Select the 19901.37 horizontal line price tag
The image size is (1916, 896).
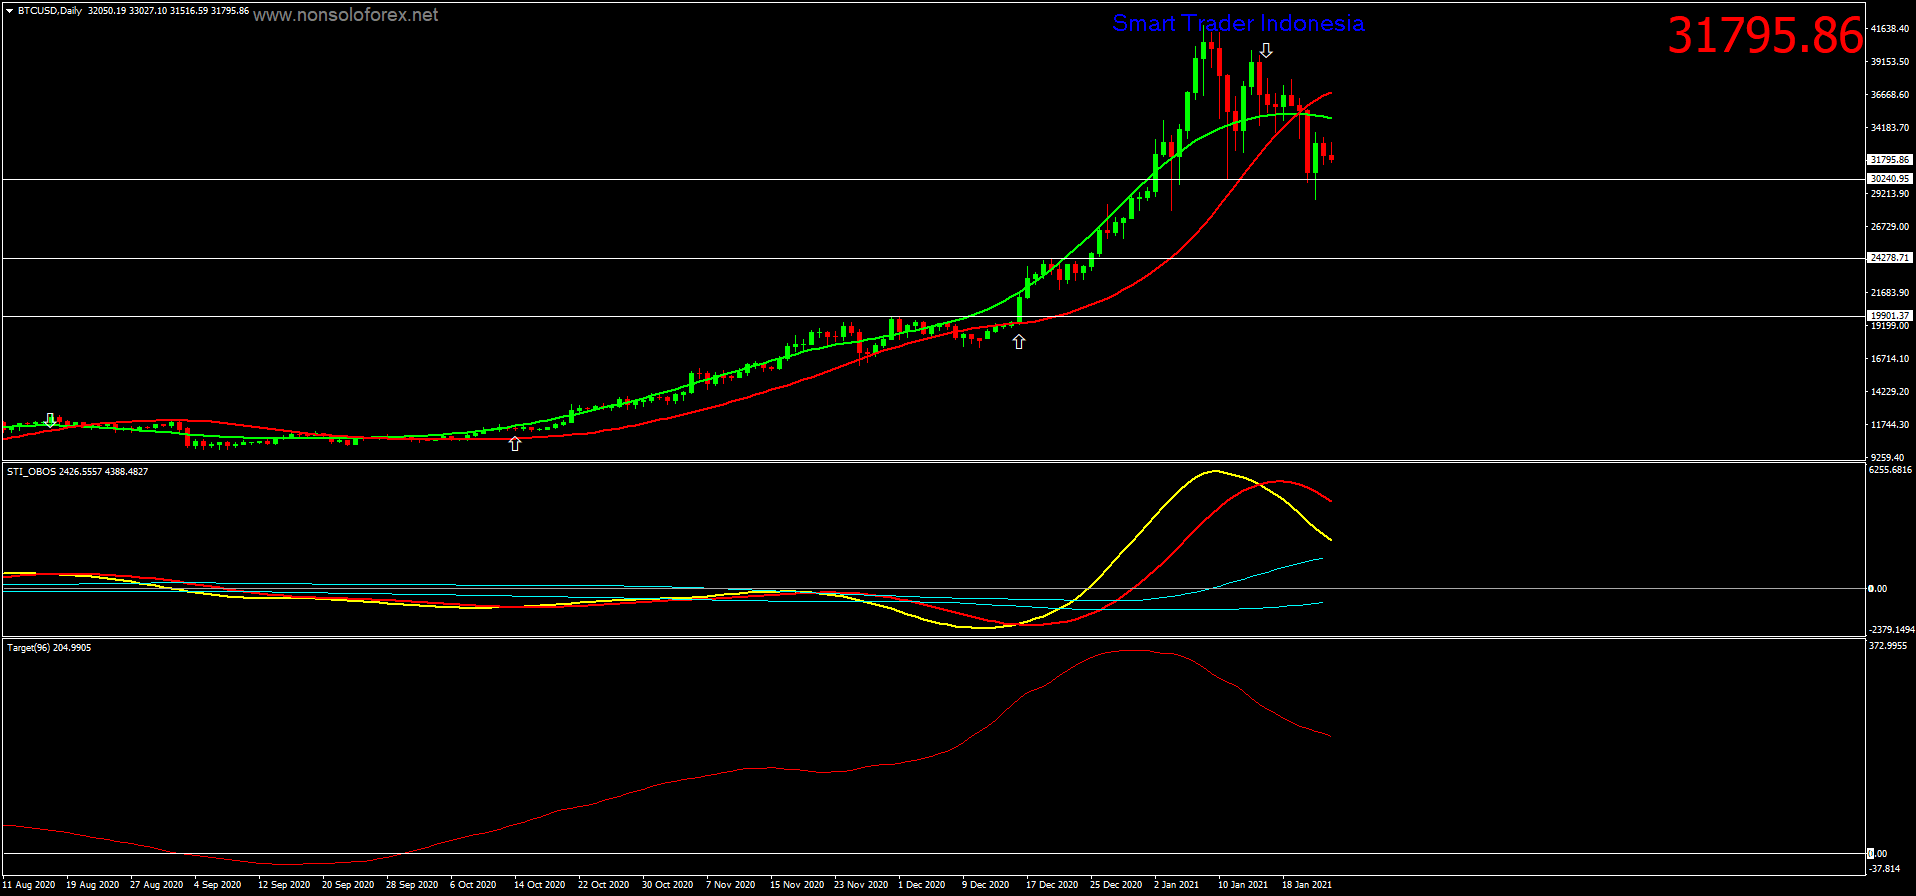click(x=1889, y=316)
